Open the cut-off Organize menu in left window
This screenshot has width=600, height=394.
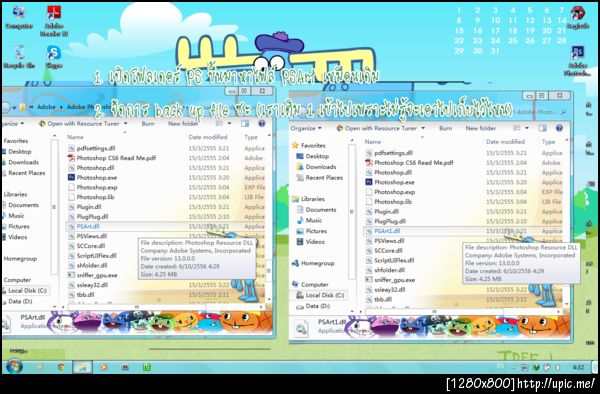click(x=13, y=124)
